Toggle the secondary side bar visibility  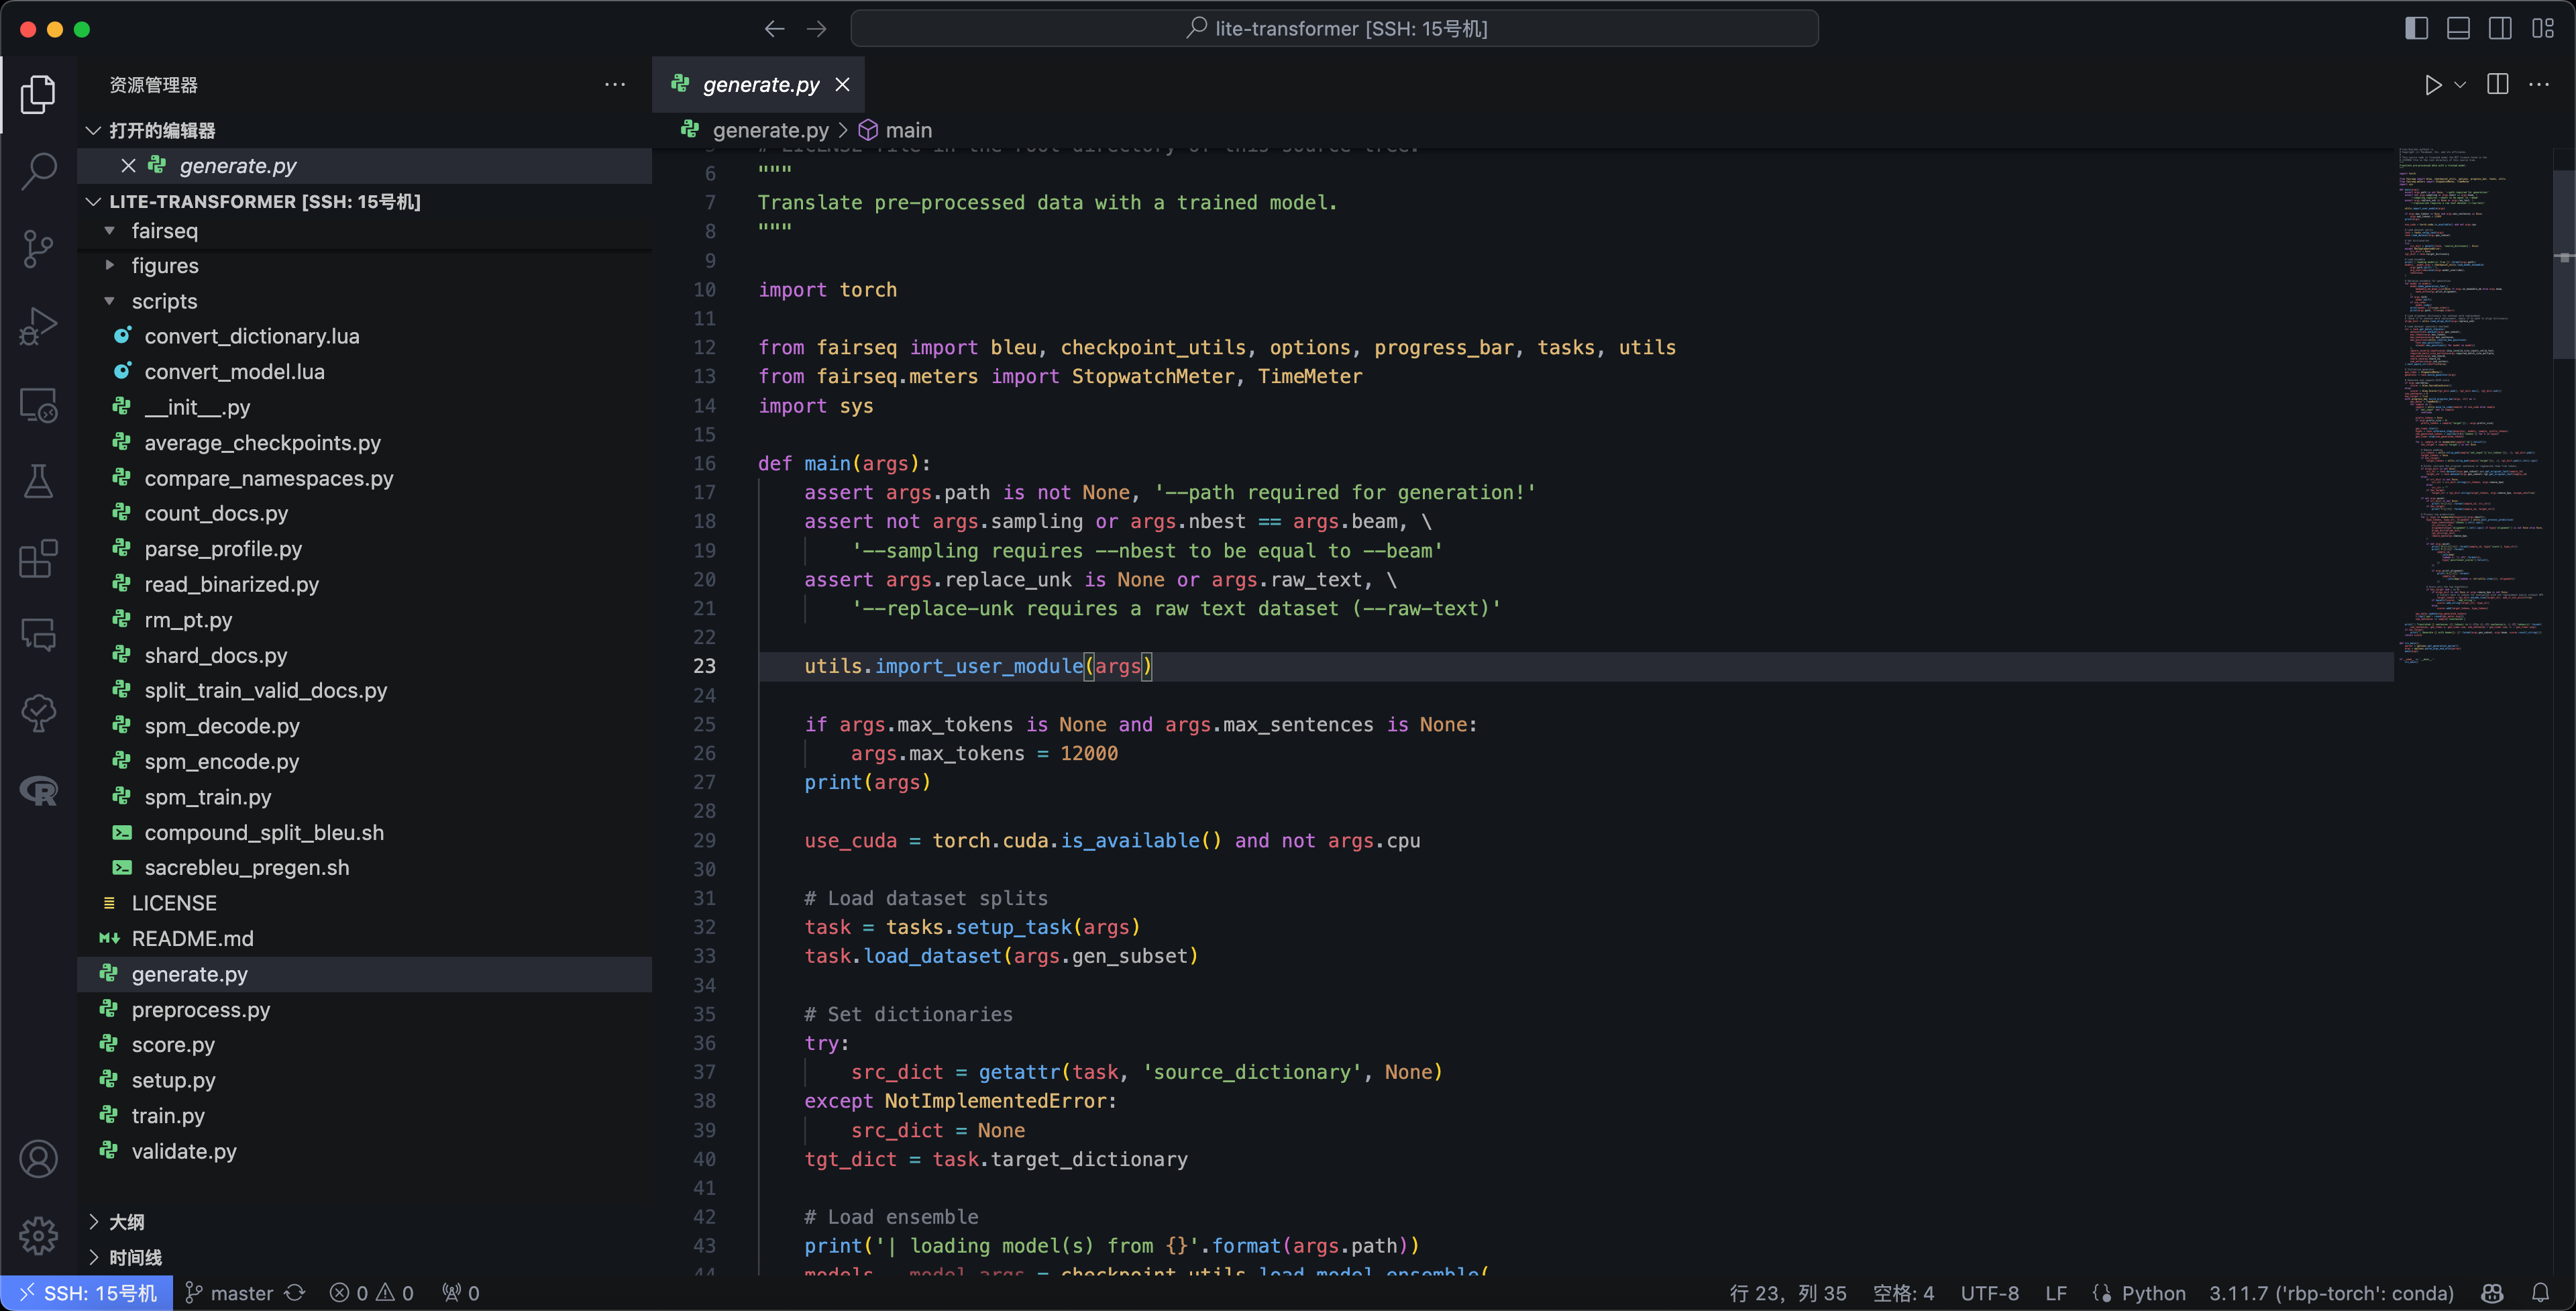click(2500, 28)
